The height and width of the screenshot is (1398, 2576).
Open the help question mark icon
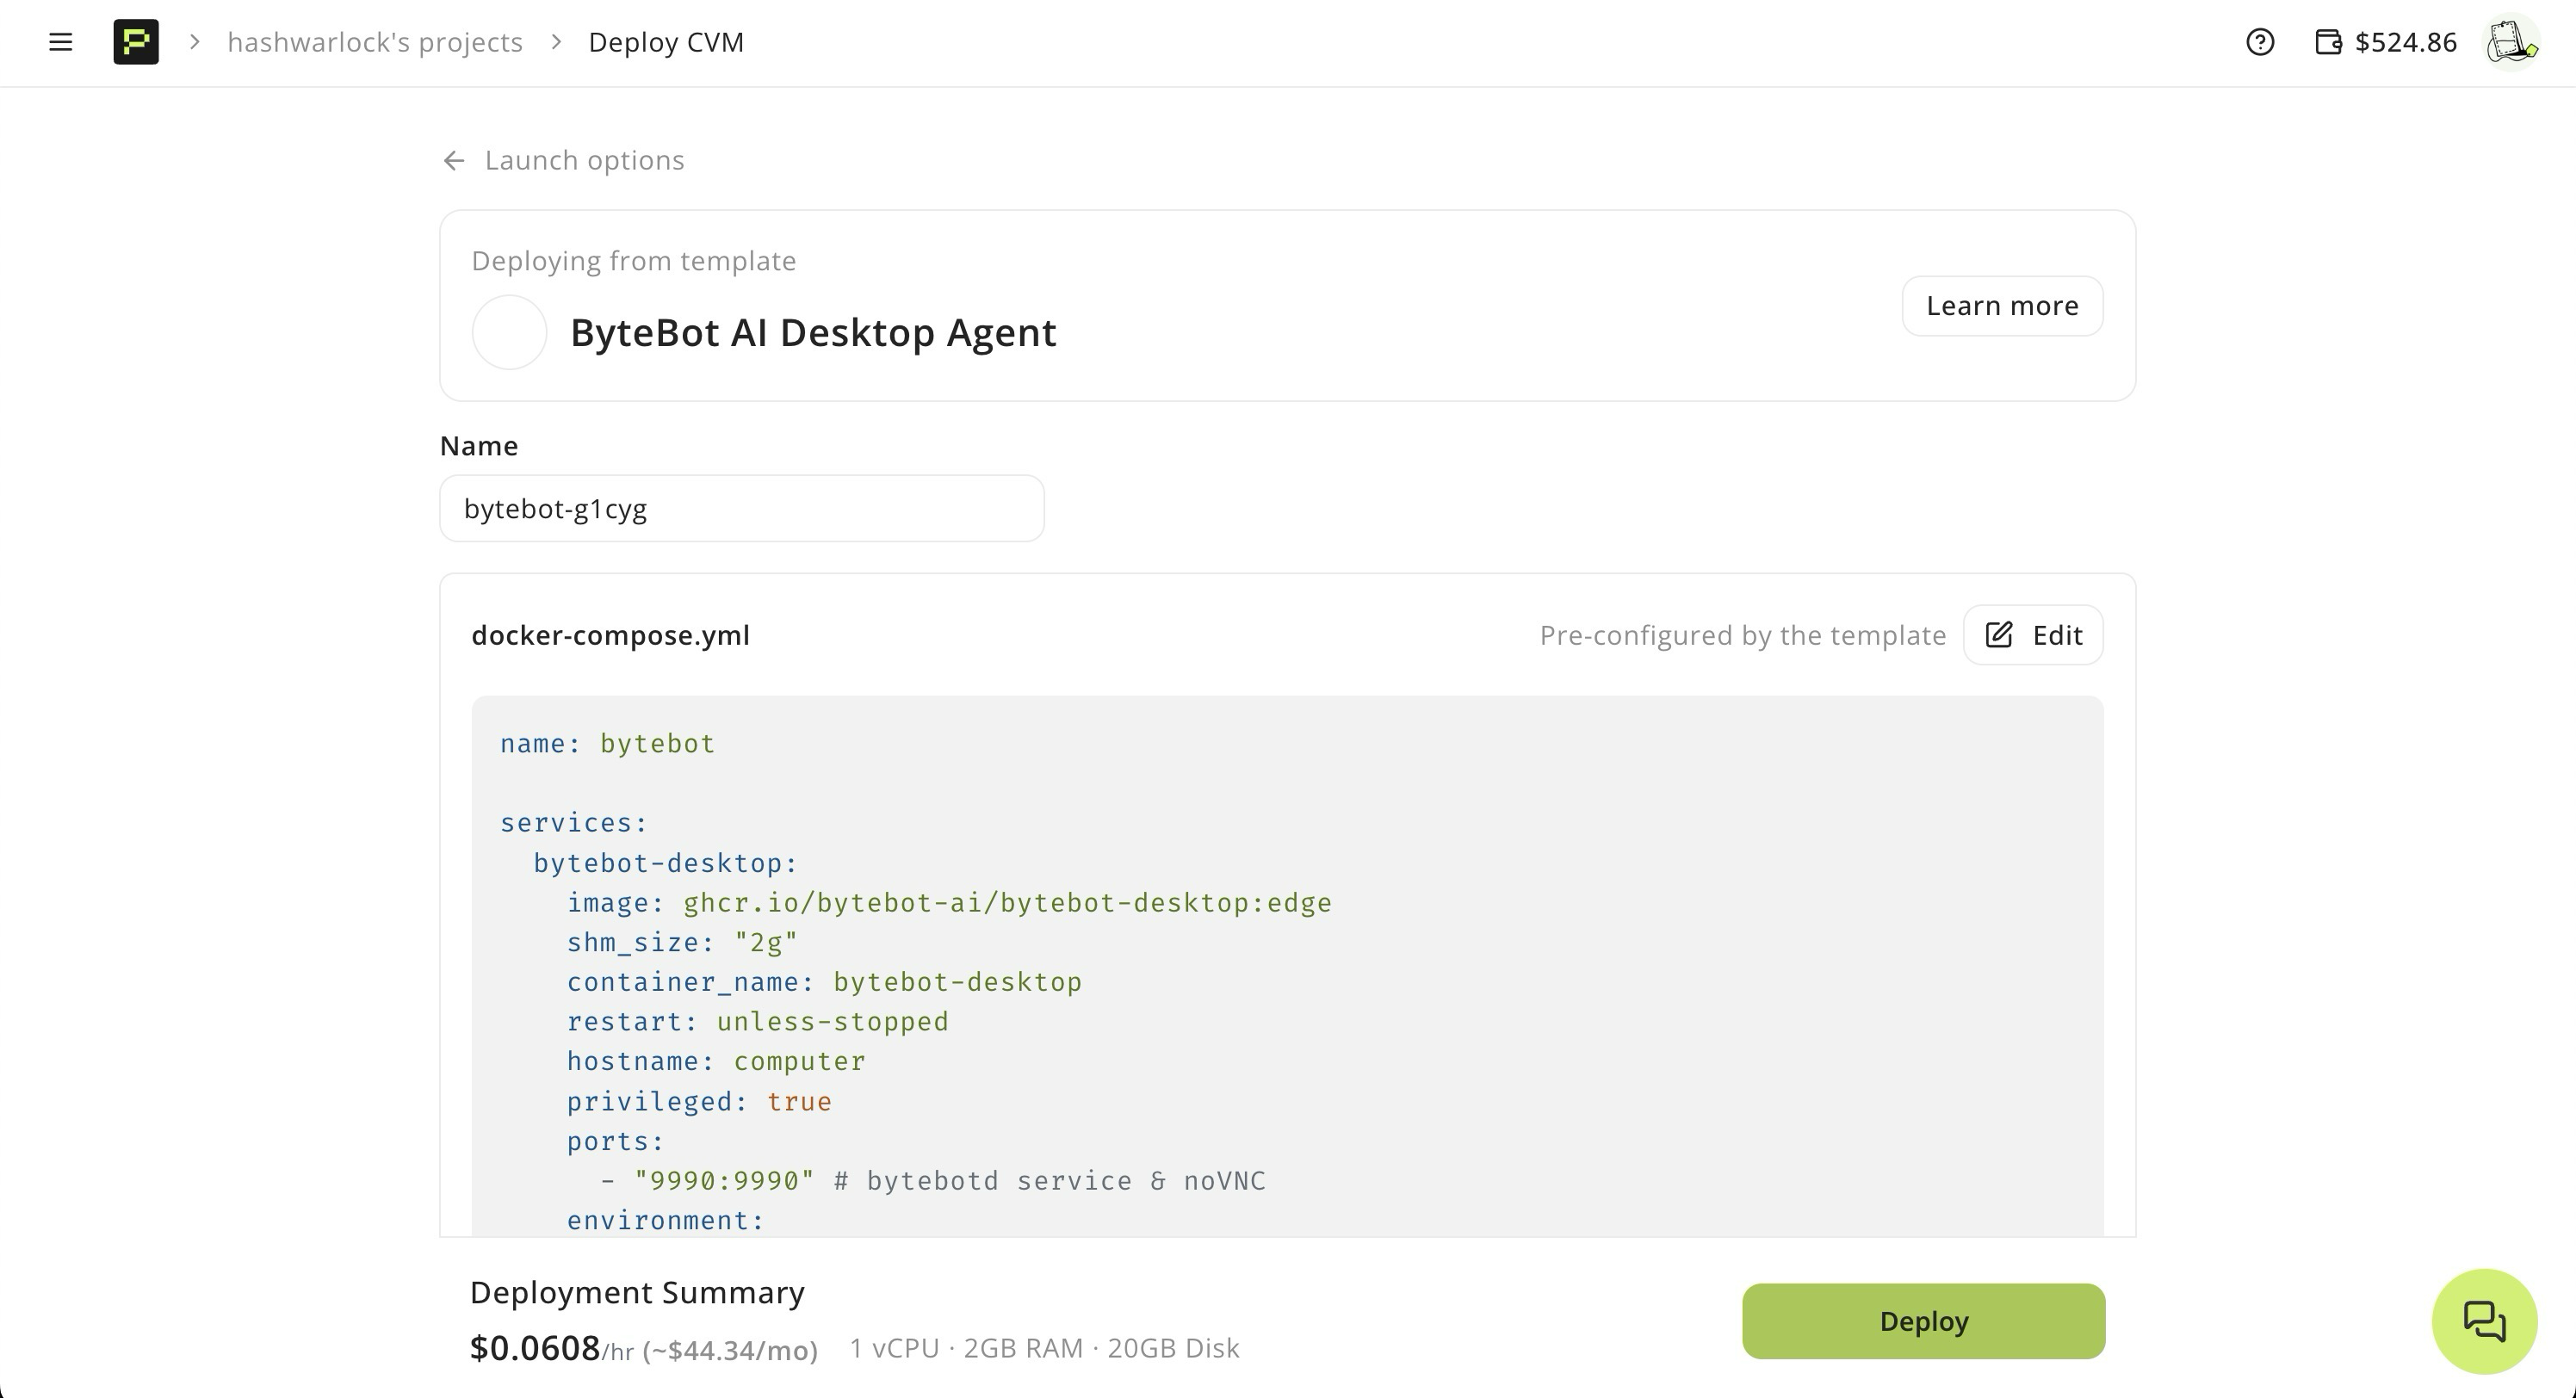(x=2260, y=42)
